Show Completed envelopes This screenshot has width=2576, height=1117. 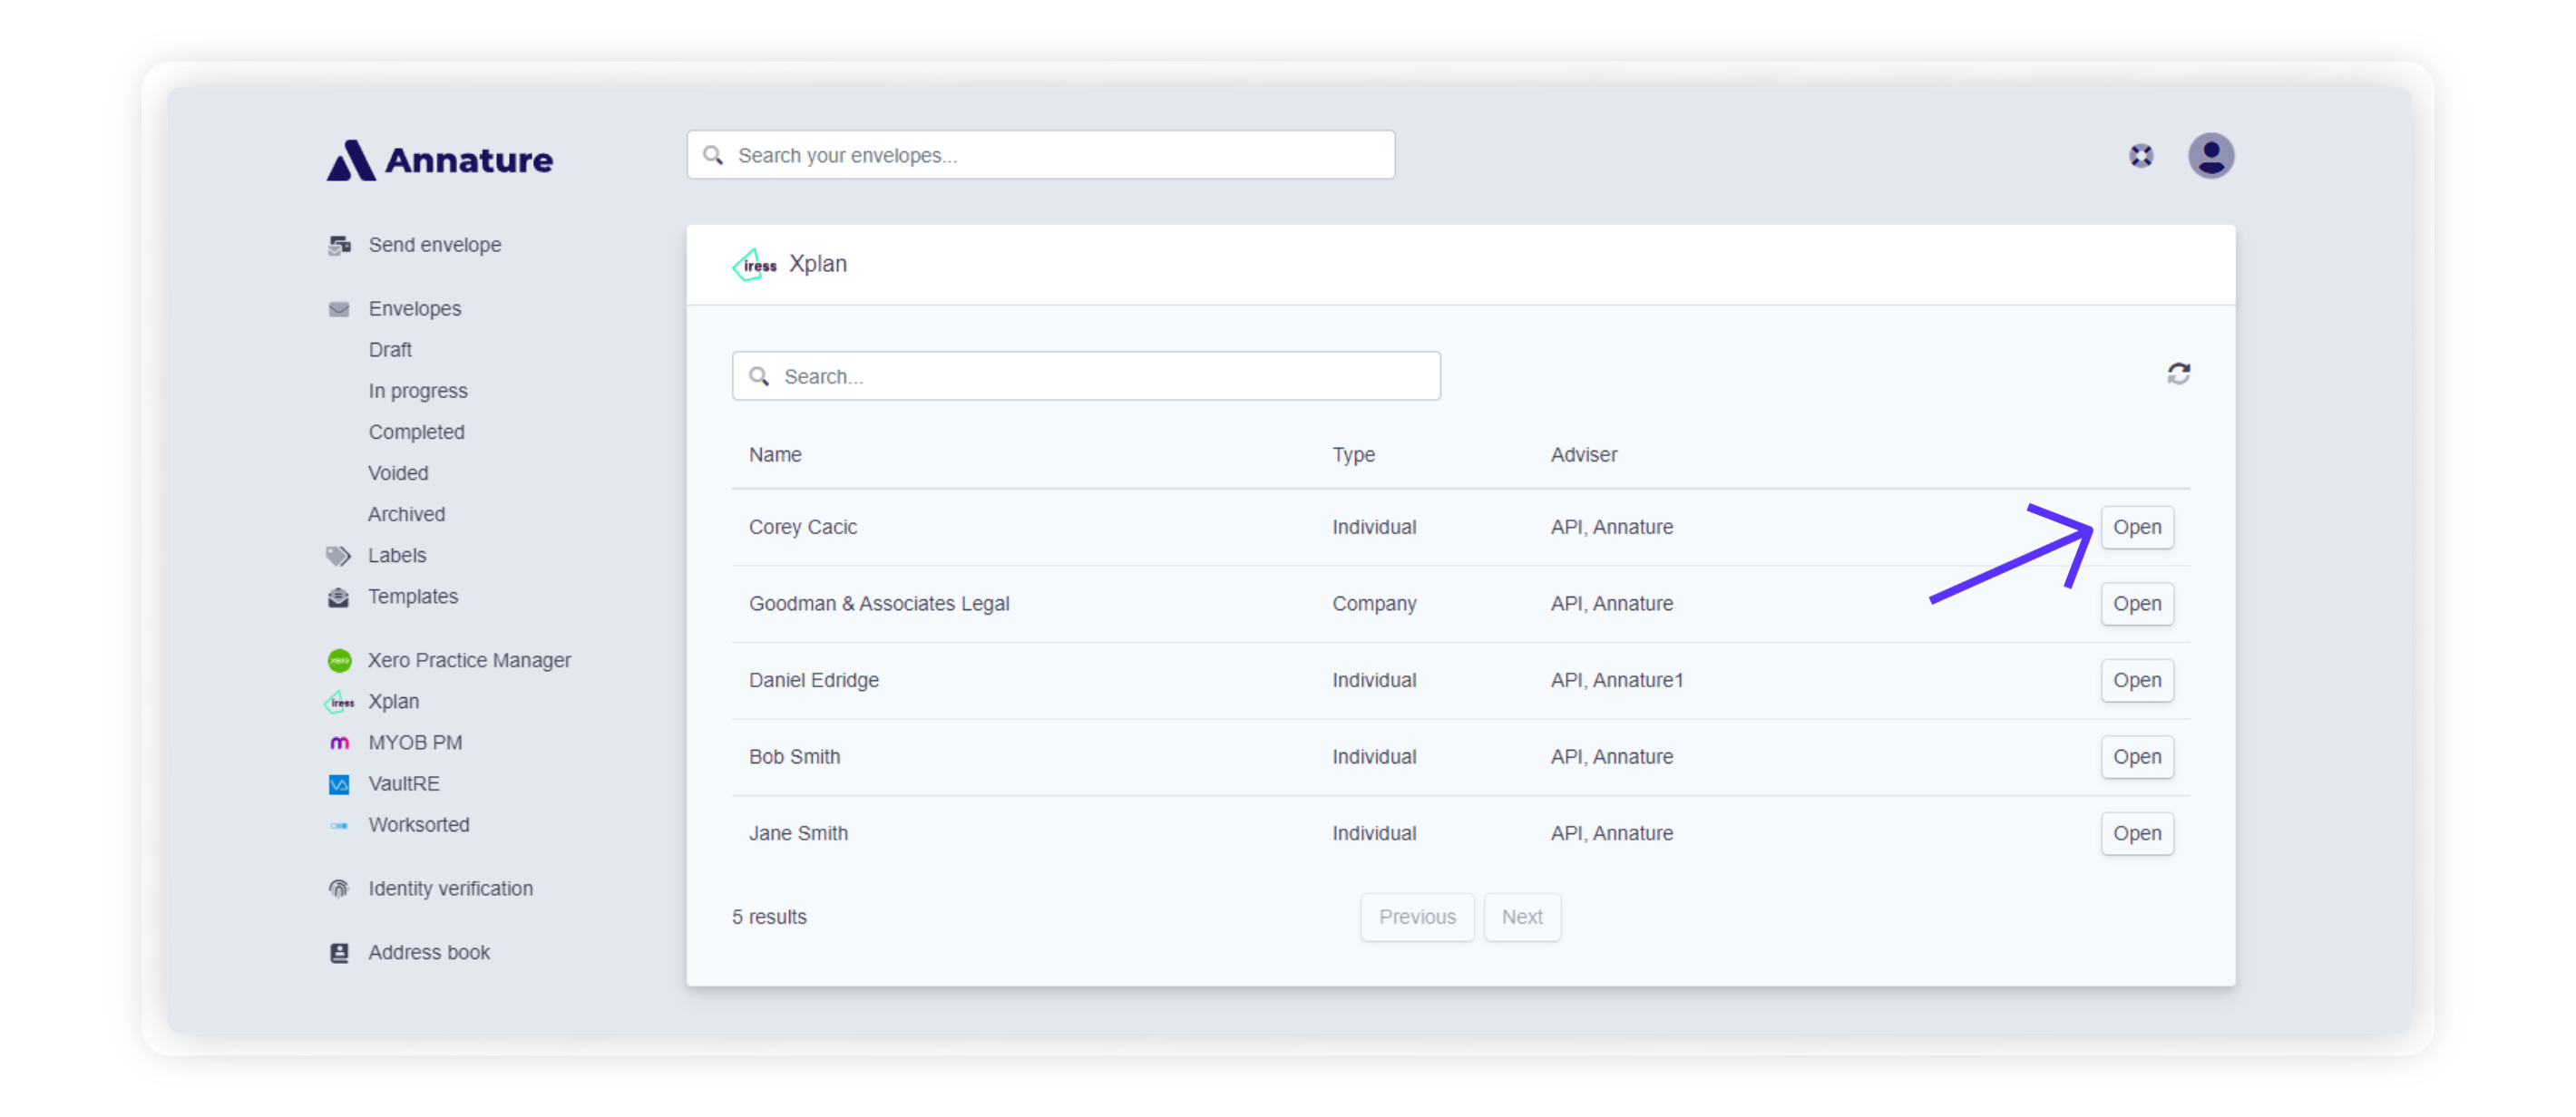(416, 432)
